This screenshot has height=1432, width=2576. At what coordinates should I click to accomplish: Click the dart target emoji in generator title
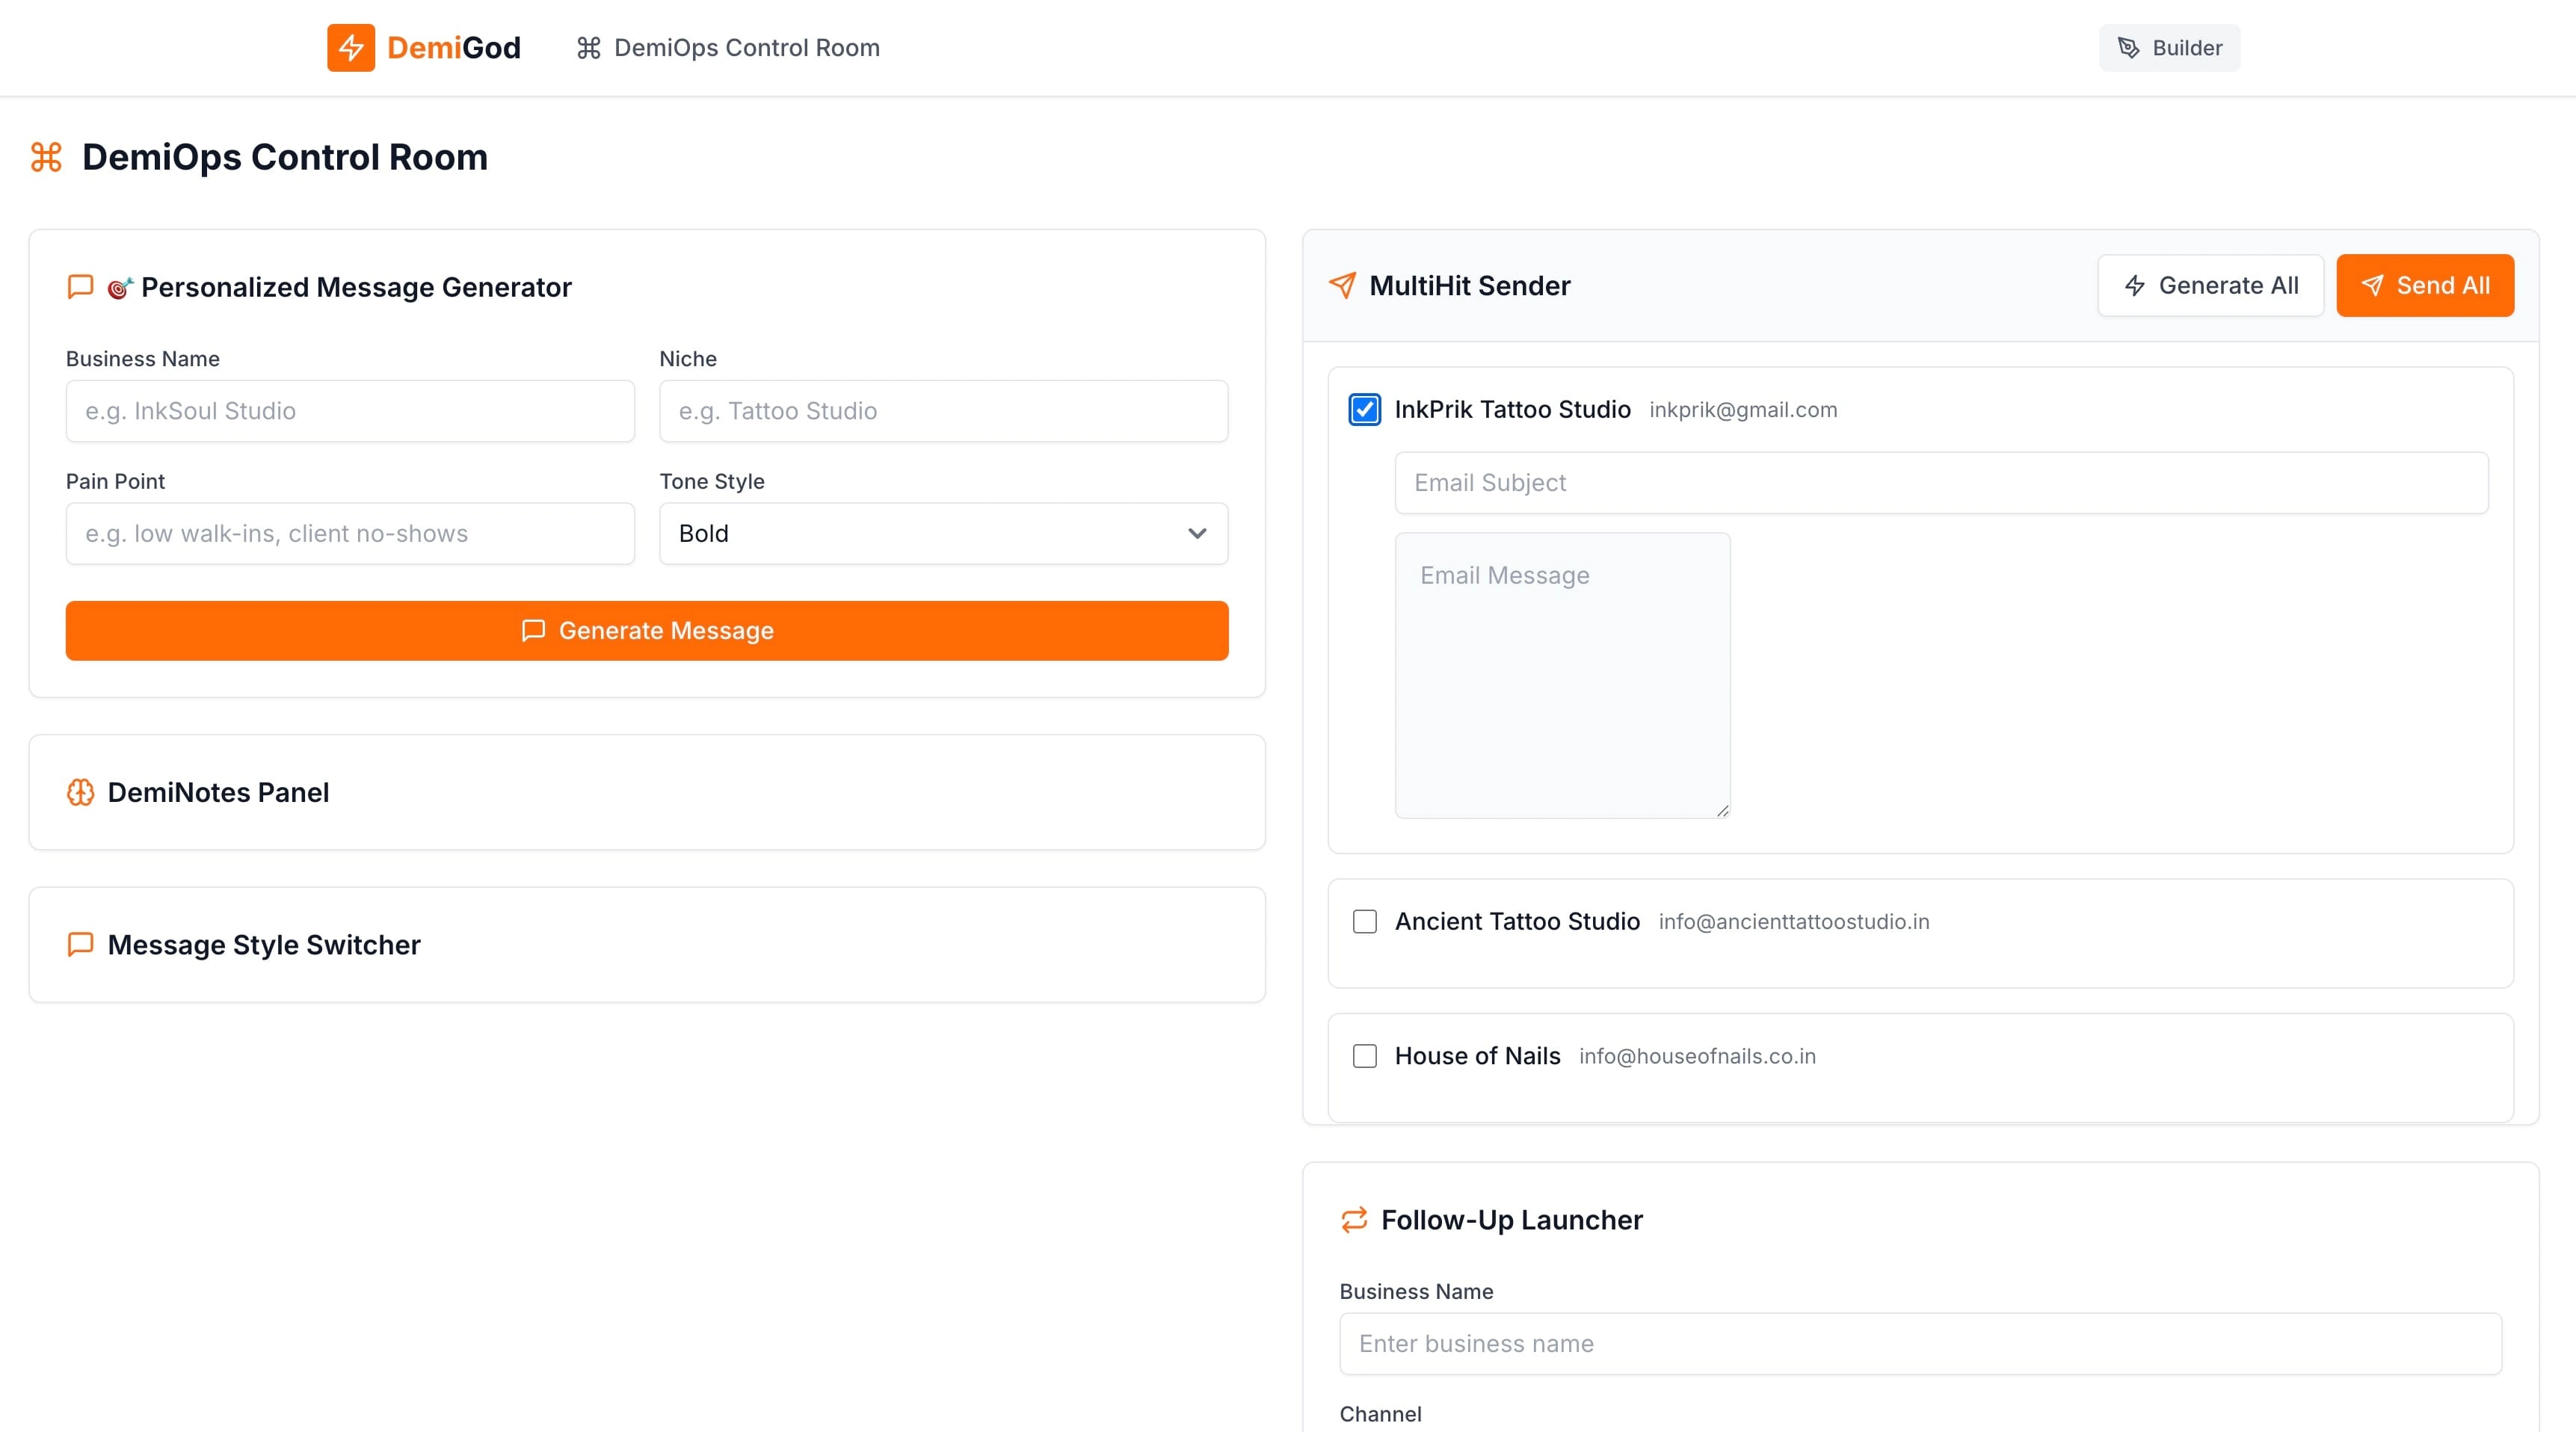pos(120,288)
